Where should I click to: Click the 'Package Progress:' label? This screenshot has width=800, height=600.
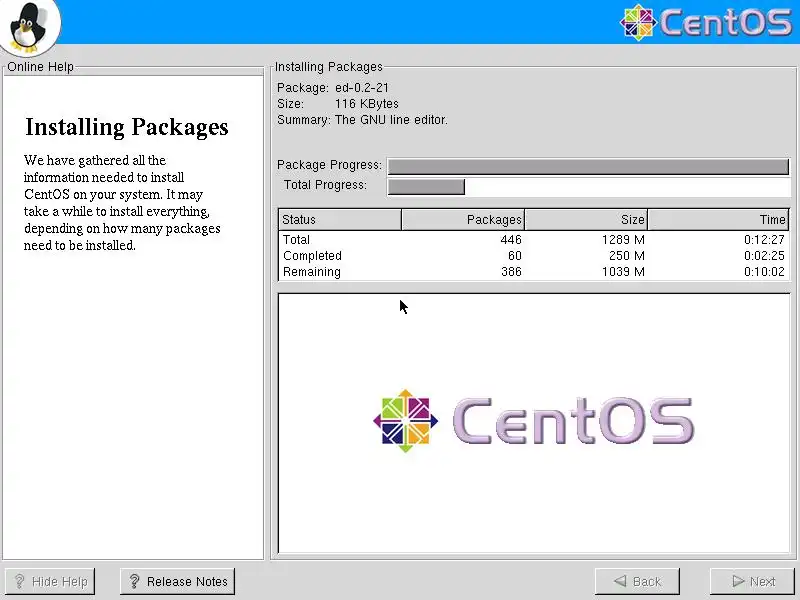329,165
